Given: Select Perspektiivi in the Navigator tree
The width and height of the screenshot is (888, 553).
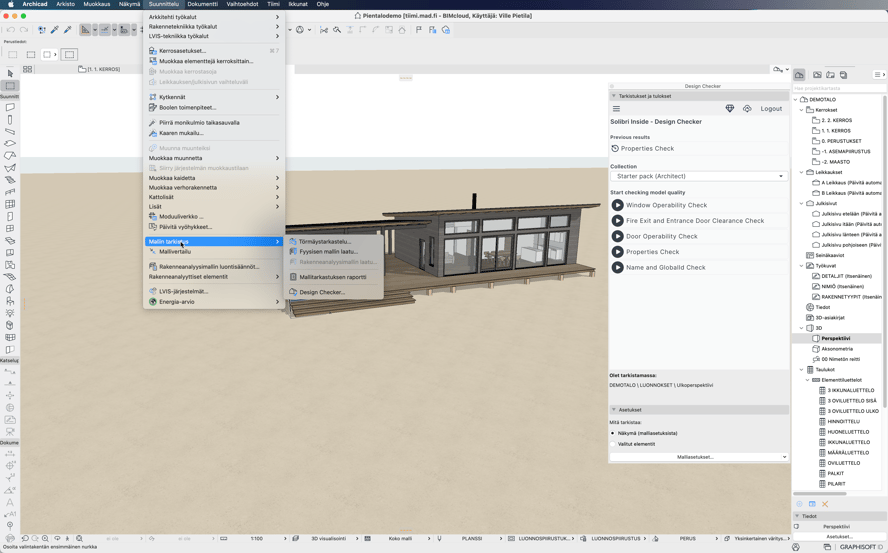Looking at the screenshot, I should pos(835,338).
